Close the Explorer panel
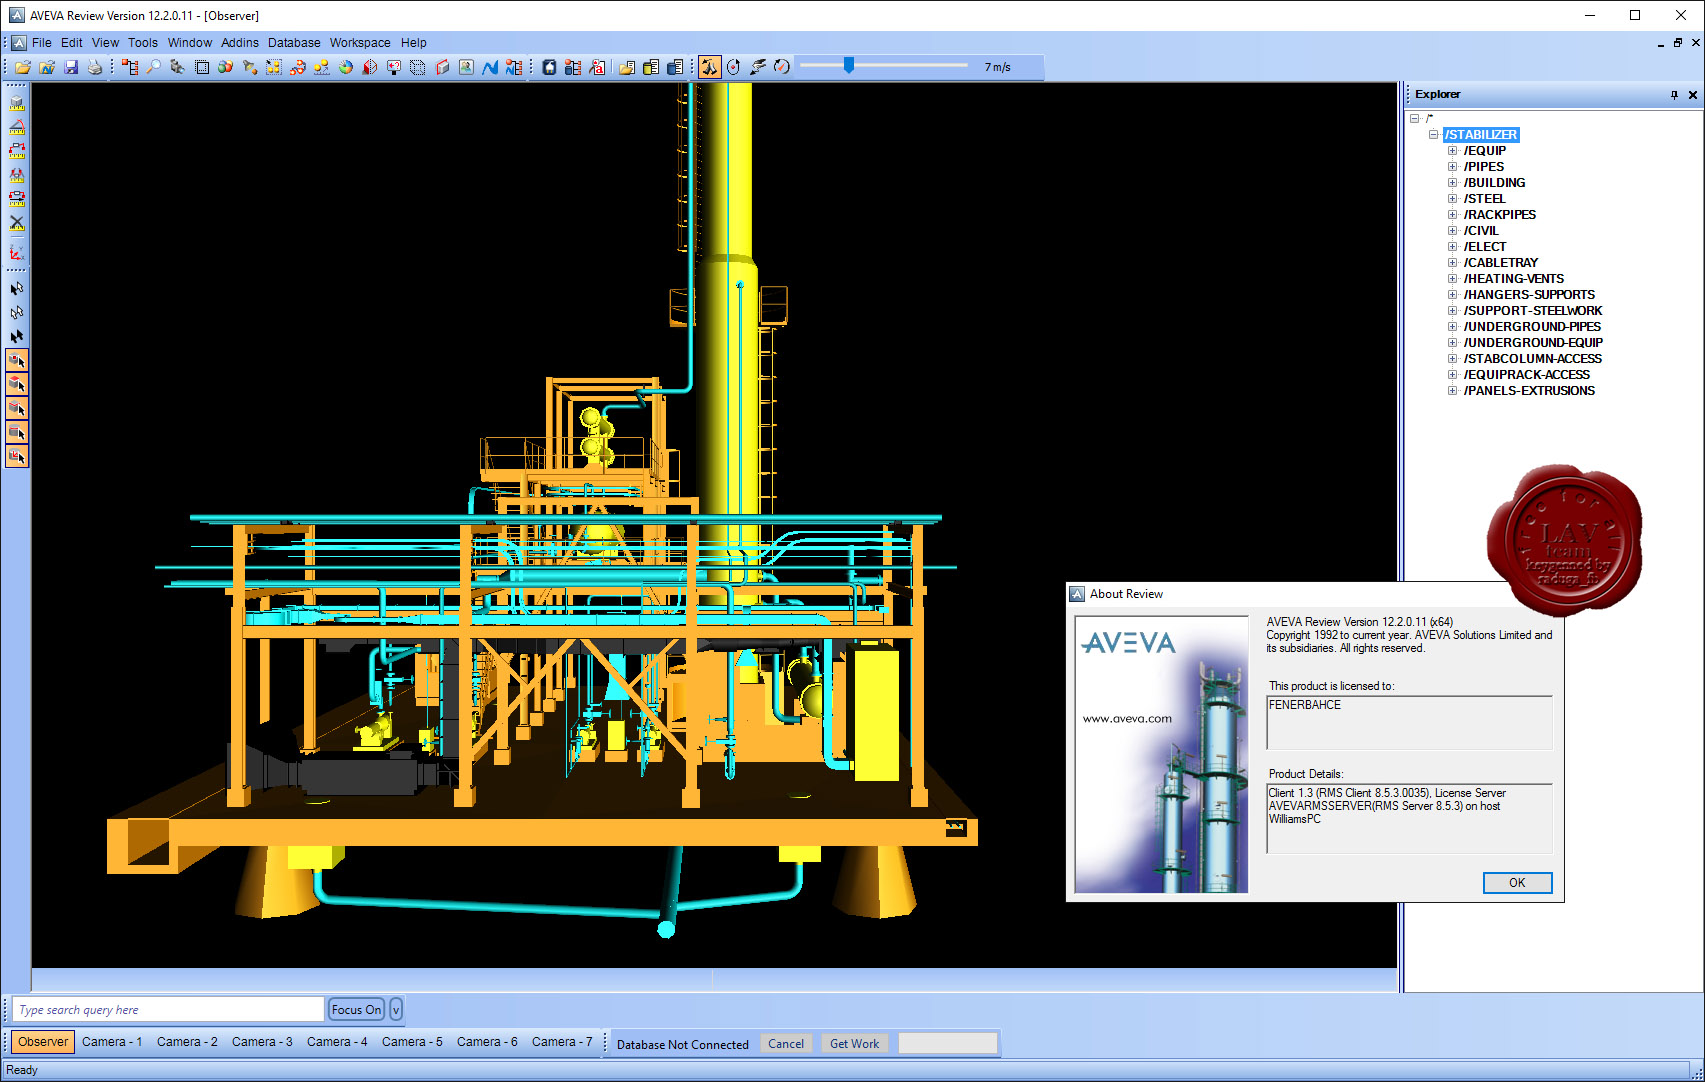The height and width of the screenshot is (1082, 1705). pos(1693,95)
